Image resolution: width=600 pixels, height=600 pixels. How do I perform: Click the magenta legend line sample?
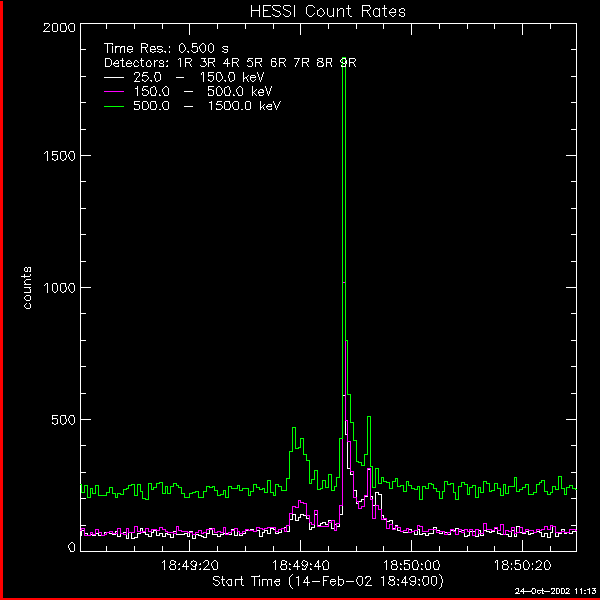pos(114,92)
